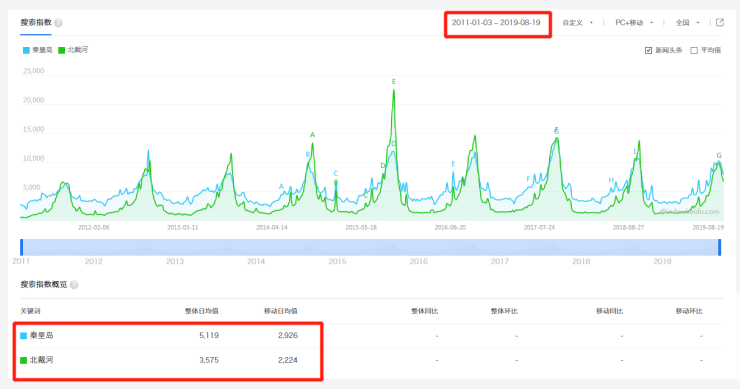
Task: Click the blue news marker H
Action: coord(611,180)
